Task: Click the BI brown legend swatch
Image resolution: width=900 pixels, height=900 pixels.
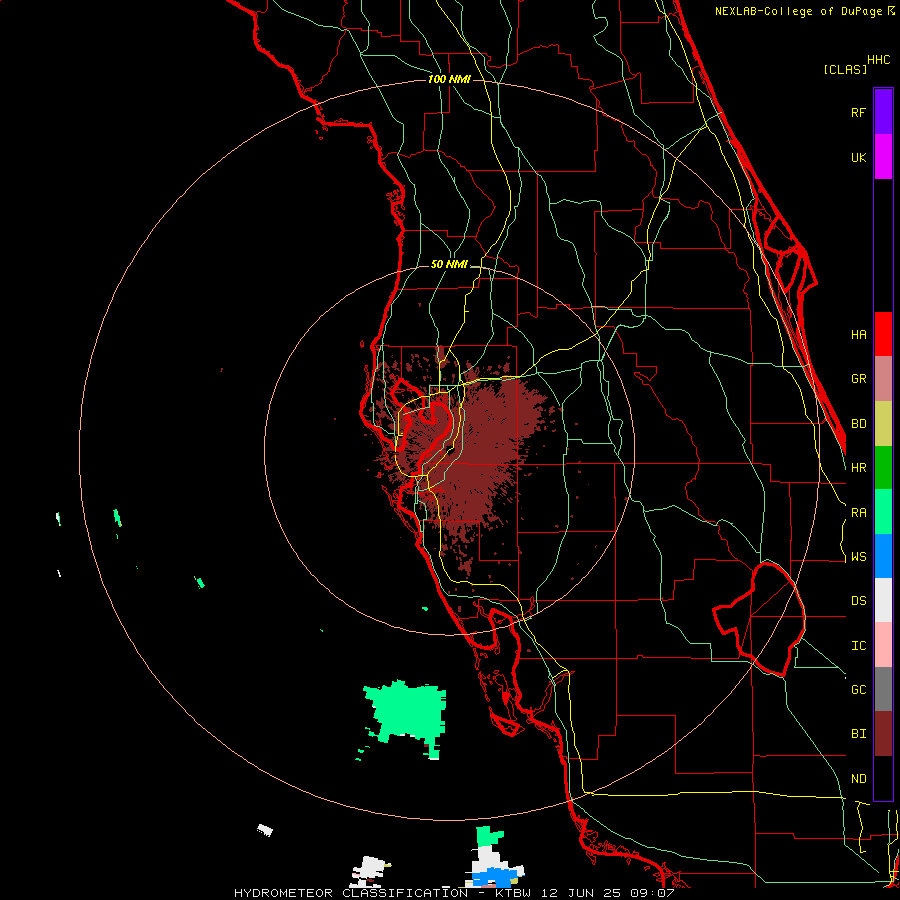Action: [x=883, y=734]
